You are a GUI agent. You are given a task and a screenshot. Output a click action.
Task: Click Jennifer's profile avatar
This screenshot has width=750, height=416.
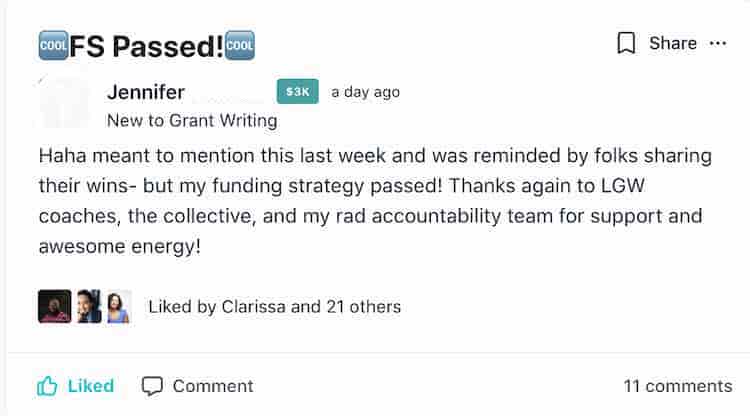click(x=64, y=103)
